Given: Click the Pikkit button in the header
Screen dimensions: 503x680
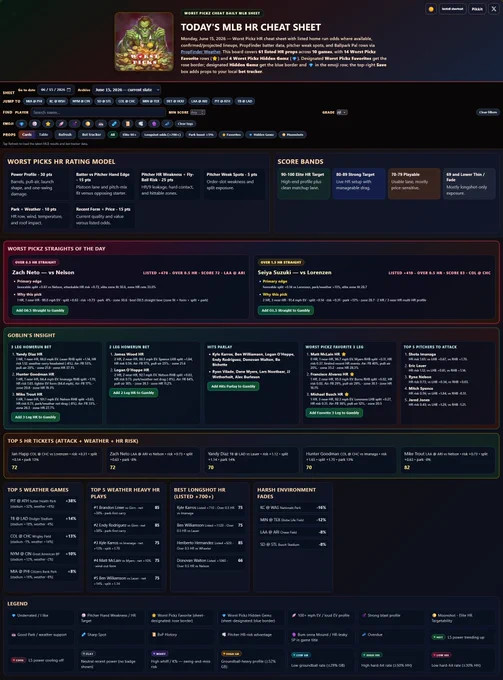Looking at the screenshot, I should coord(477,9).
